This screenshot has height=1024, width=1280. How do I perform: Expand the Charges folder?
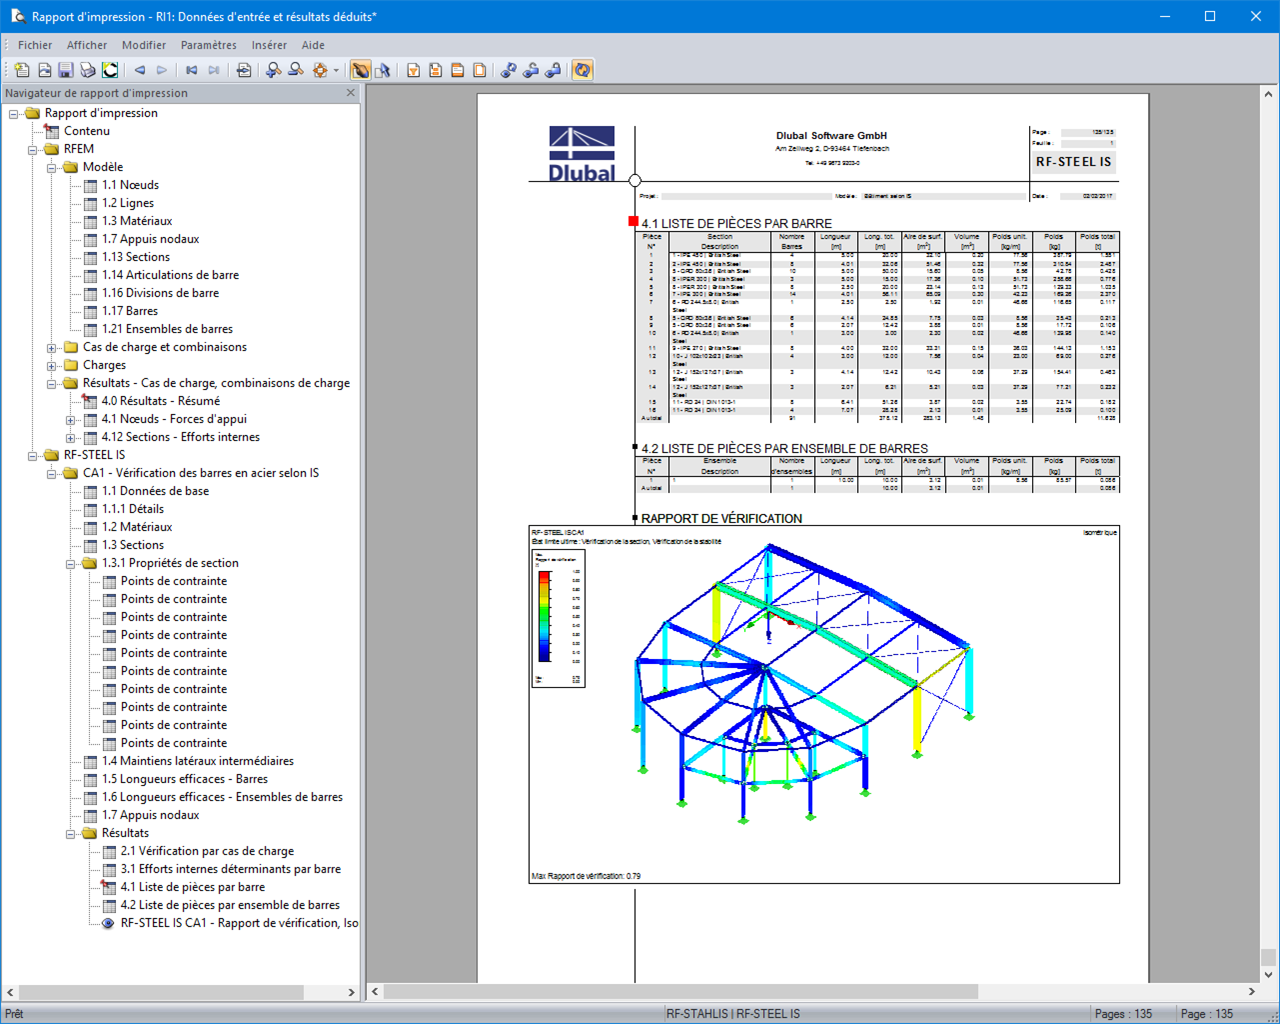[52, 365]
